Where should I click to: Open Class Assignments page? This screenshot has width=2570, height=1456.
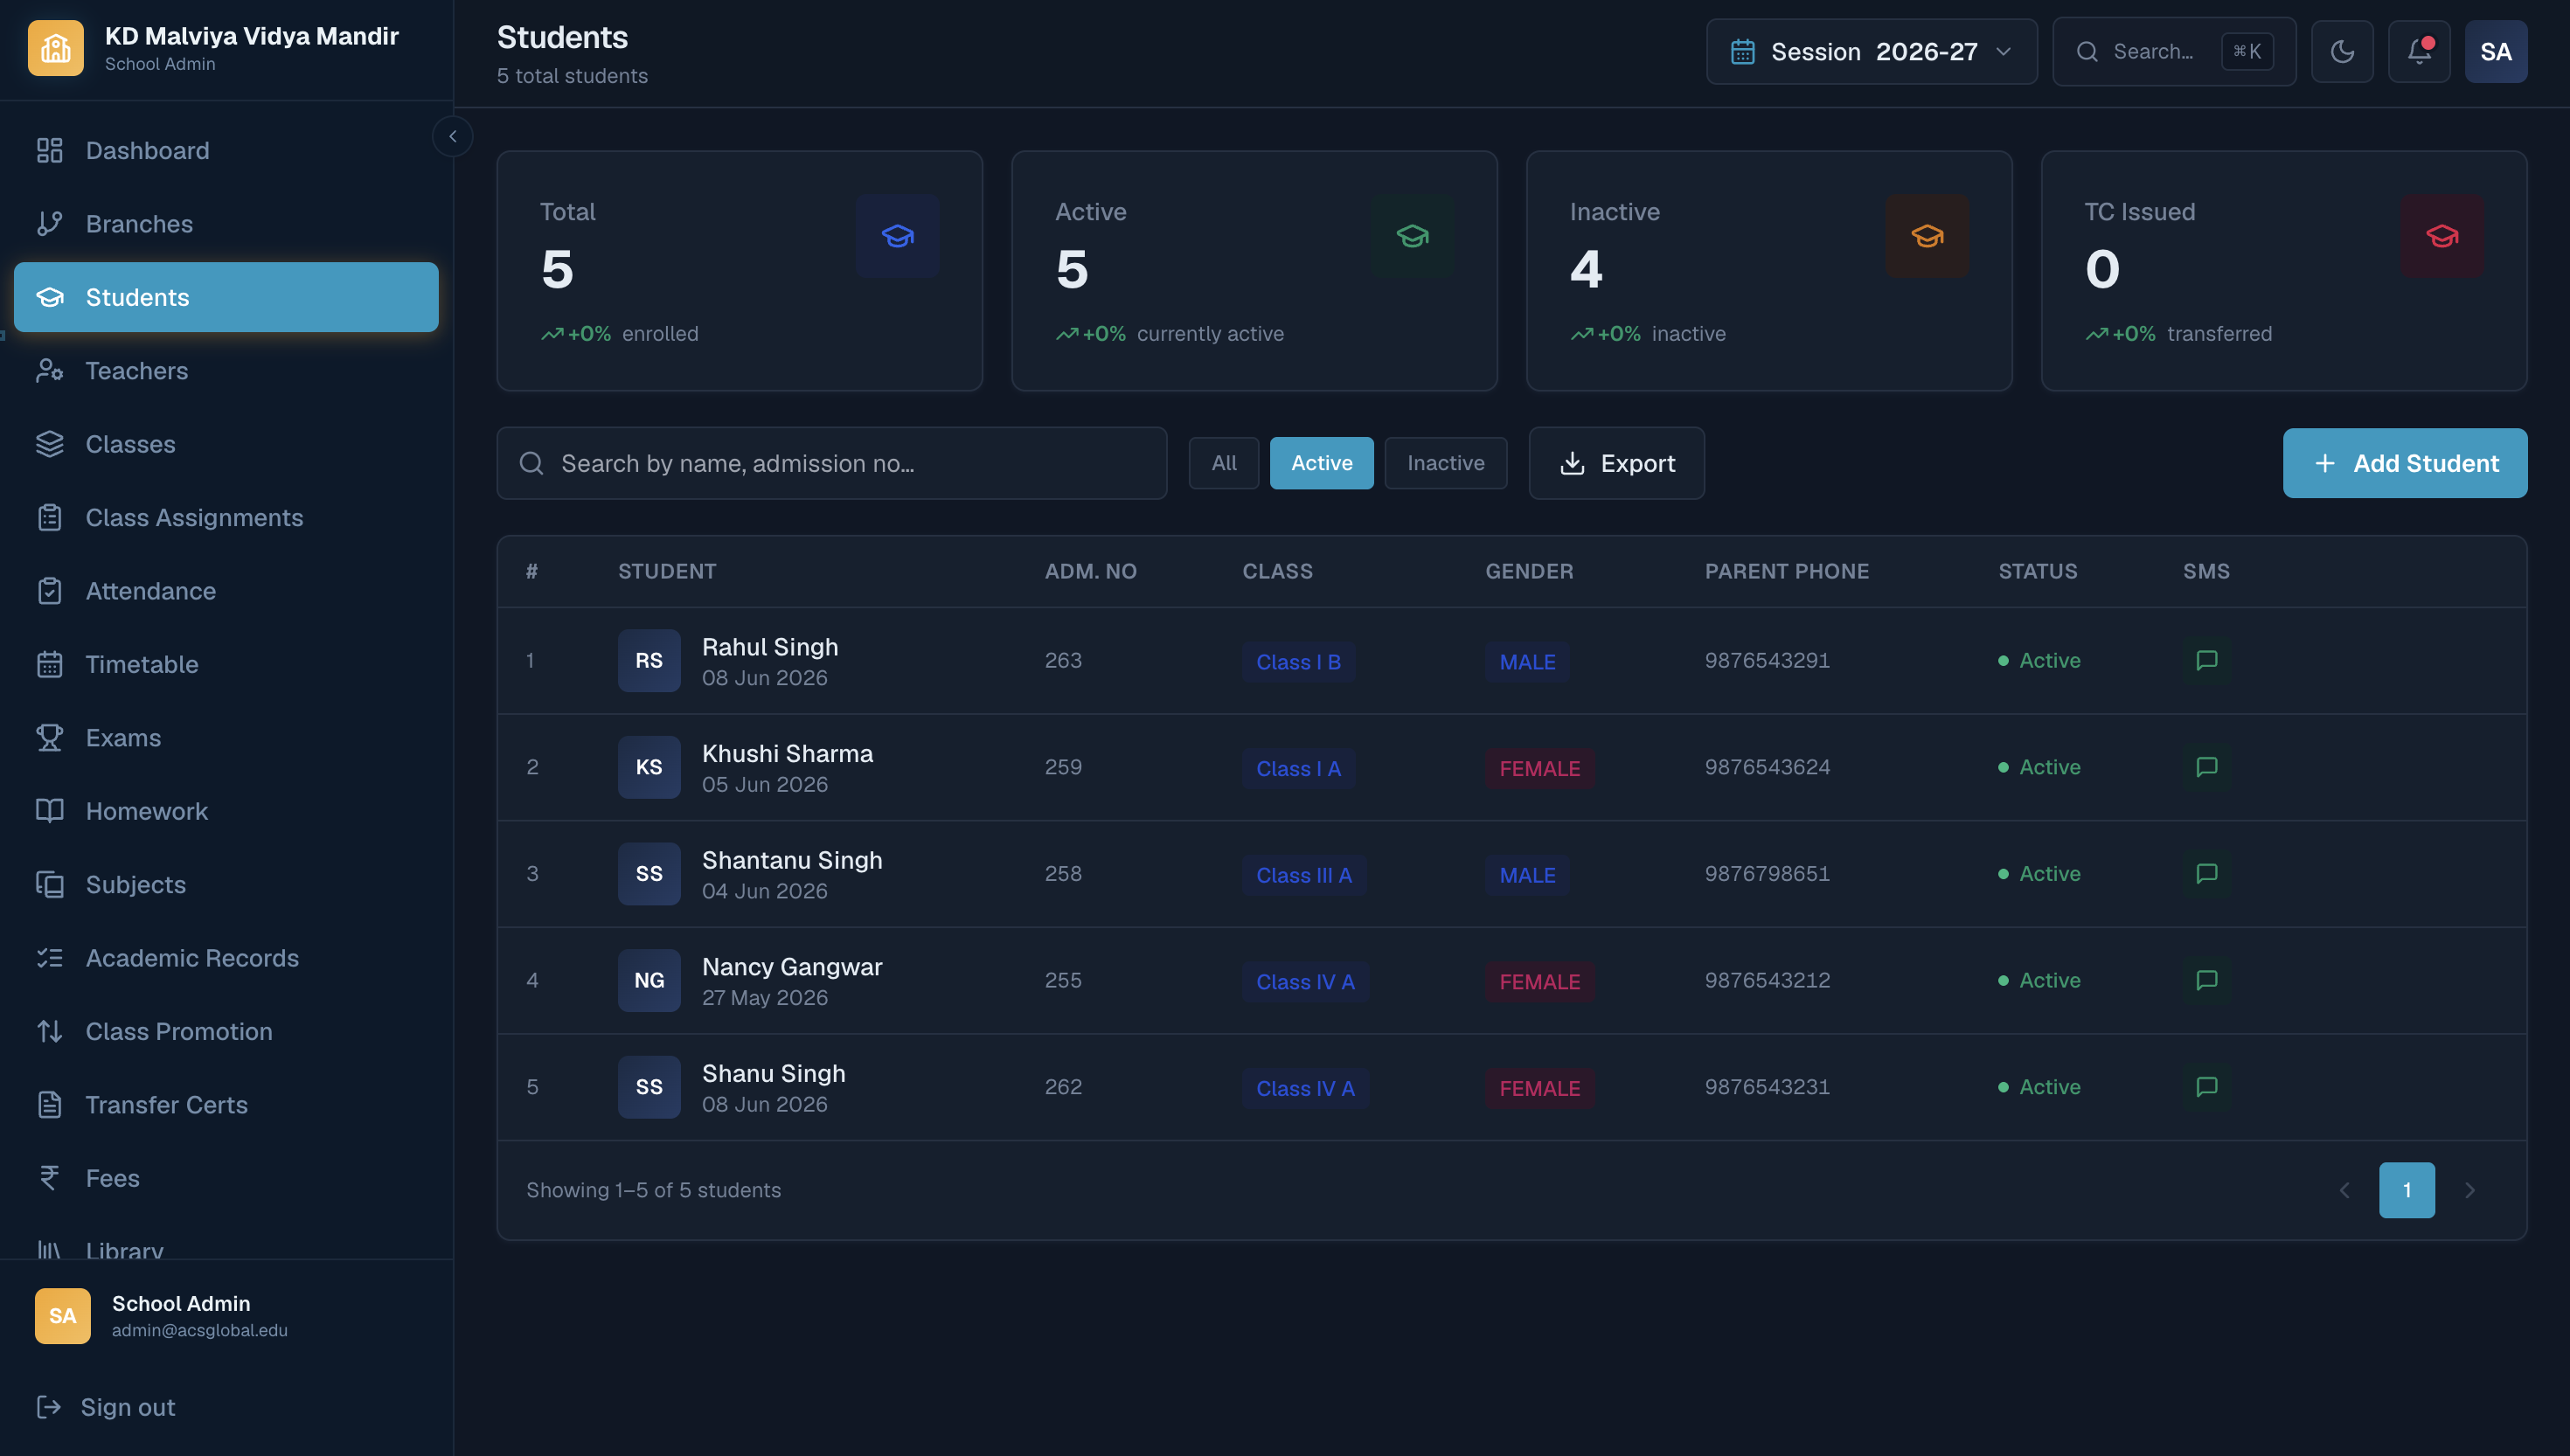click(x=226, y=517)
